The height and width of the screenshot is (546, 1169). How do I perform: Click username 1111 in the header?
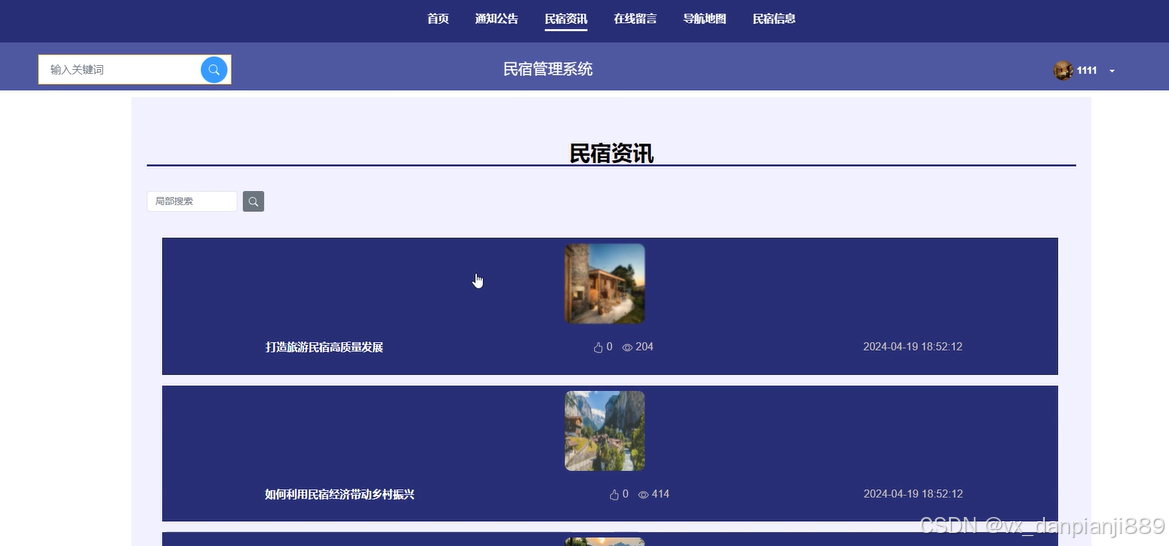click(1087, 70)
